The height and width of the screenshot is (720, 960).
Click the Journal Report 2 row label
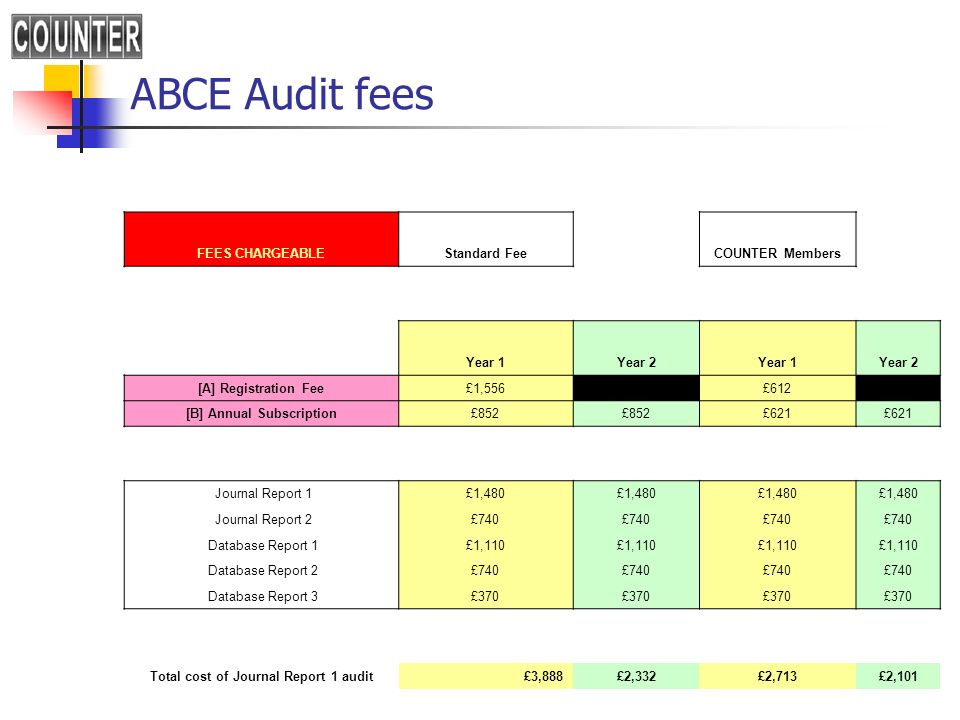coord(263,519)
